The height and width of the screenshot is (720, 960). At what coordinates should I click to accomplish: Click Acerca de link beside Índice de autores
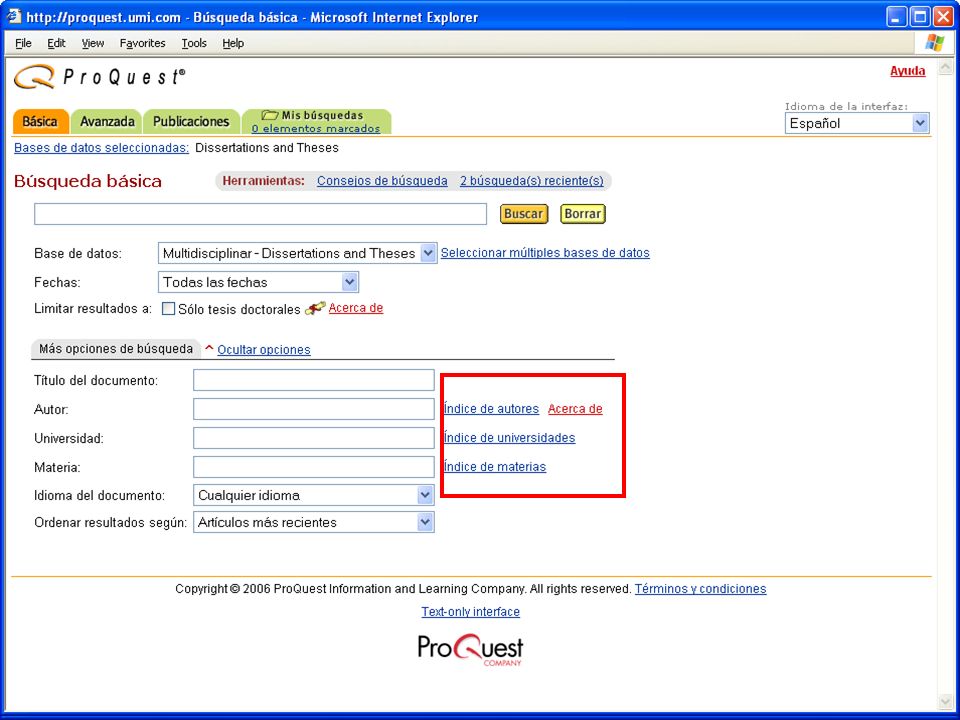coord(575,408)
